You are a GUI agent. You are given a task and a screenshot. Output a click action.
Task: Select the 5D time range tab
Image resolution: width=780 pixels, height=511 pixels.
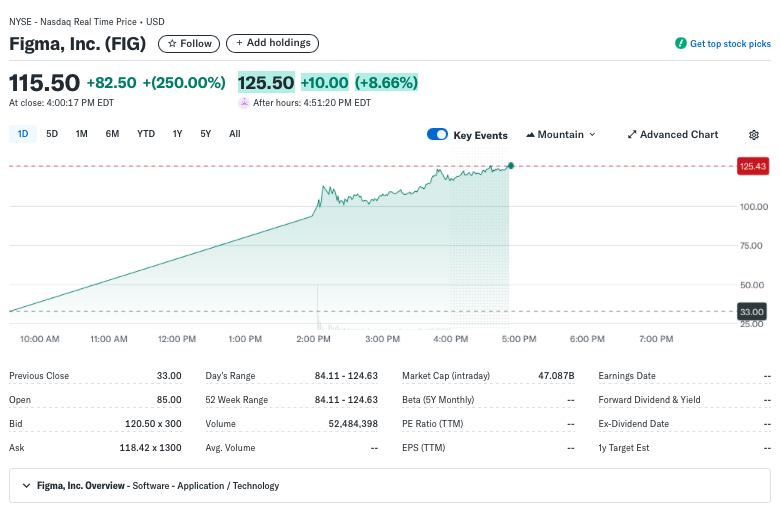click(52, 134)
